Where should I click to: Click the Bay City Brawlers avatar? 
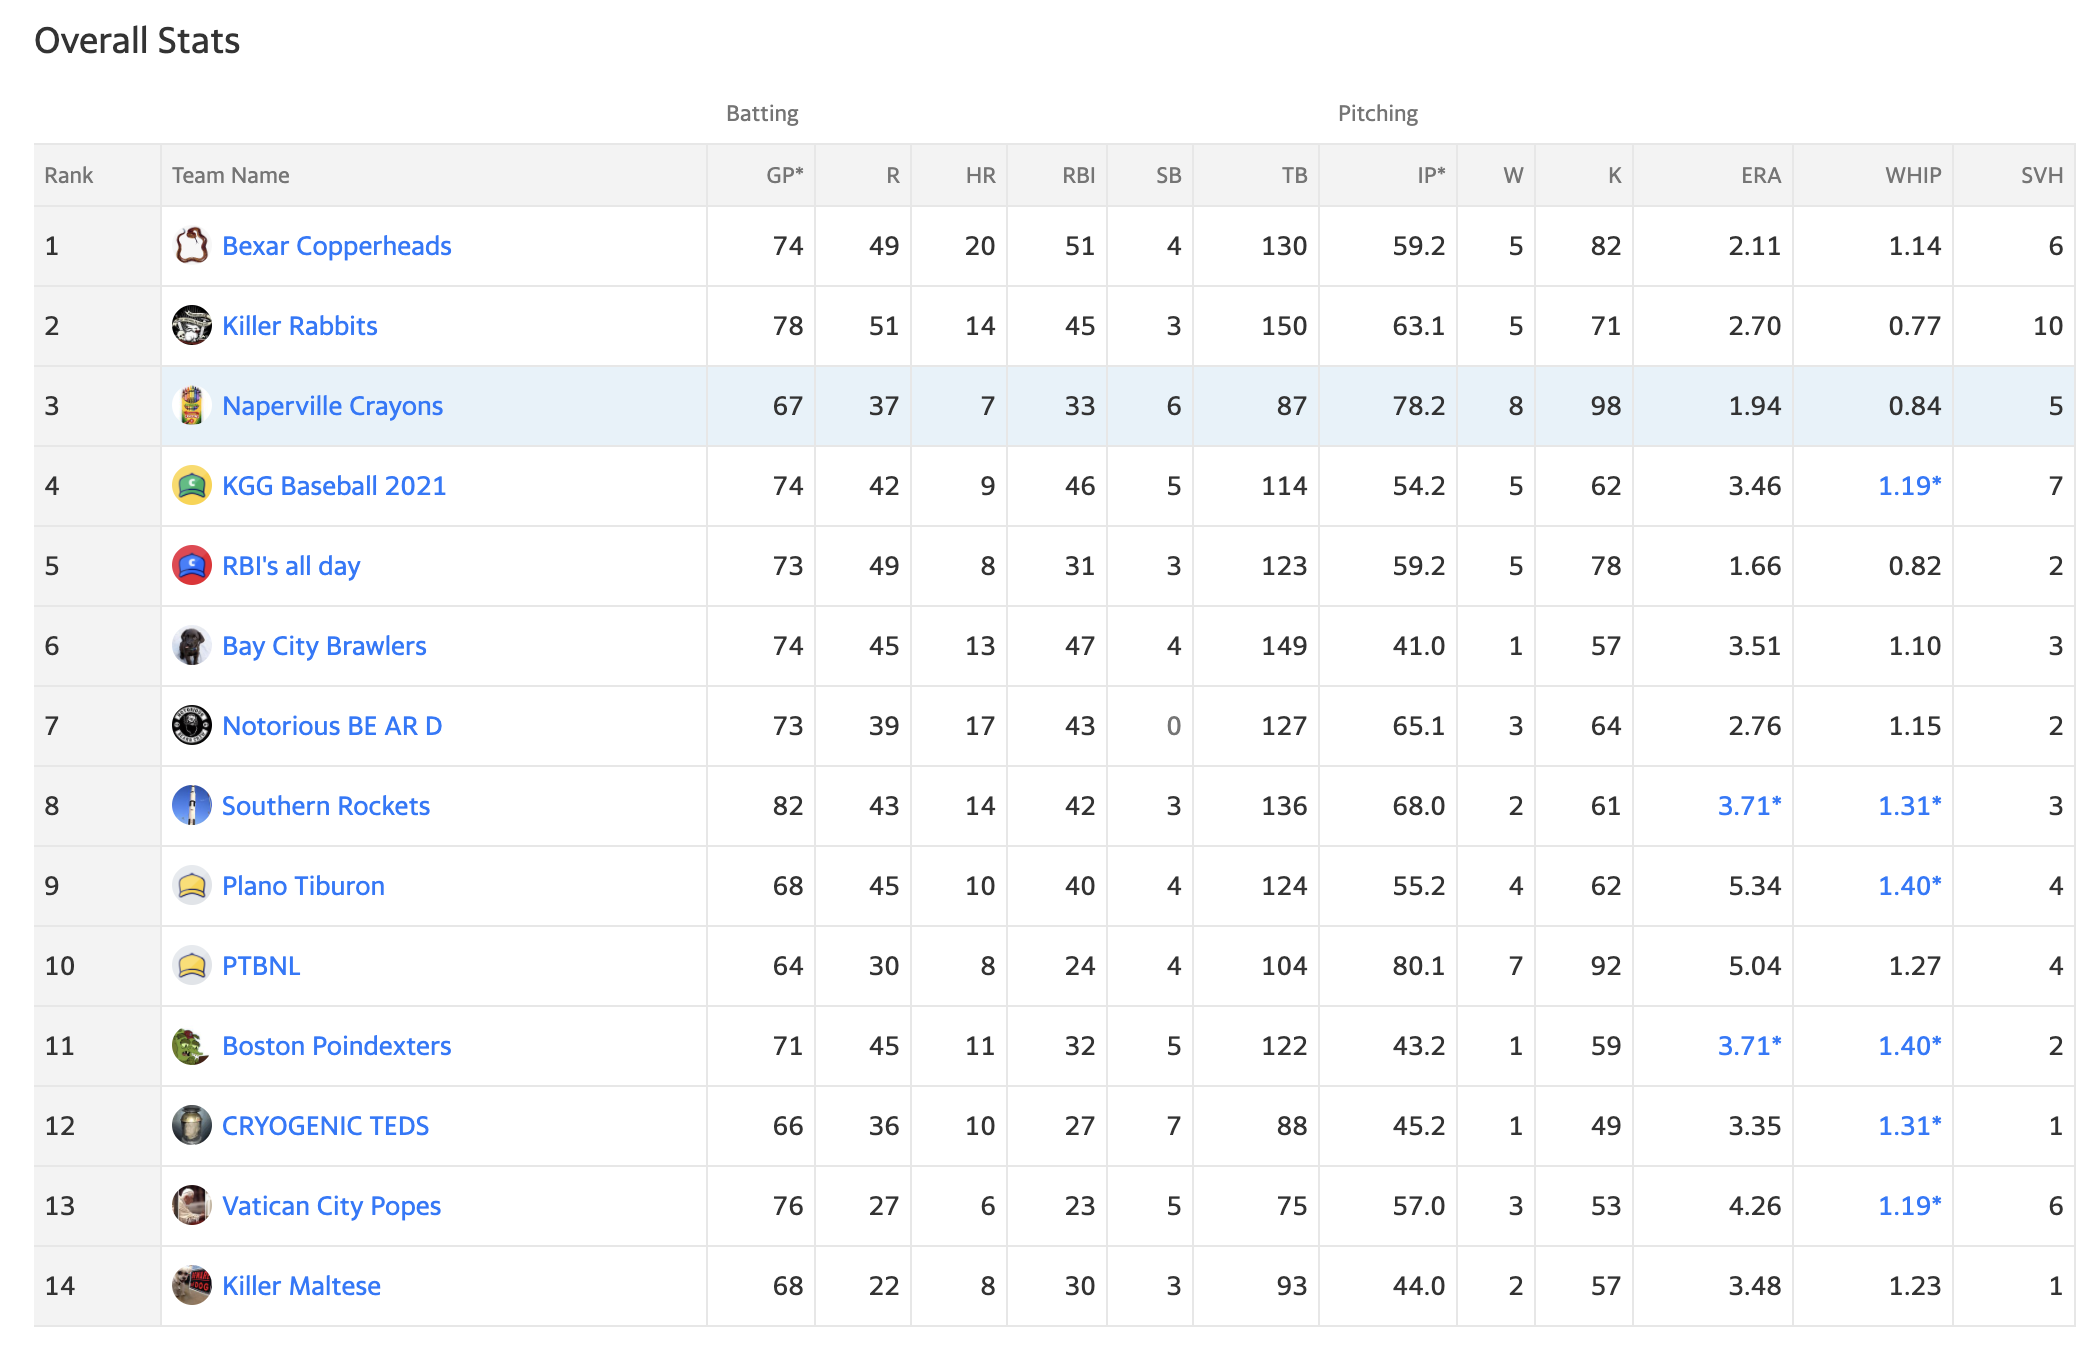pos(191,645)
